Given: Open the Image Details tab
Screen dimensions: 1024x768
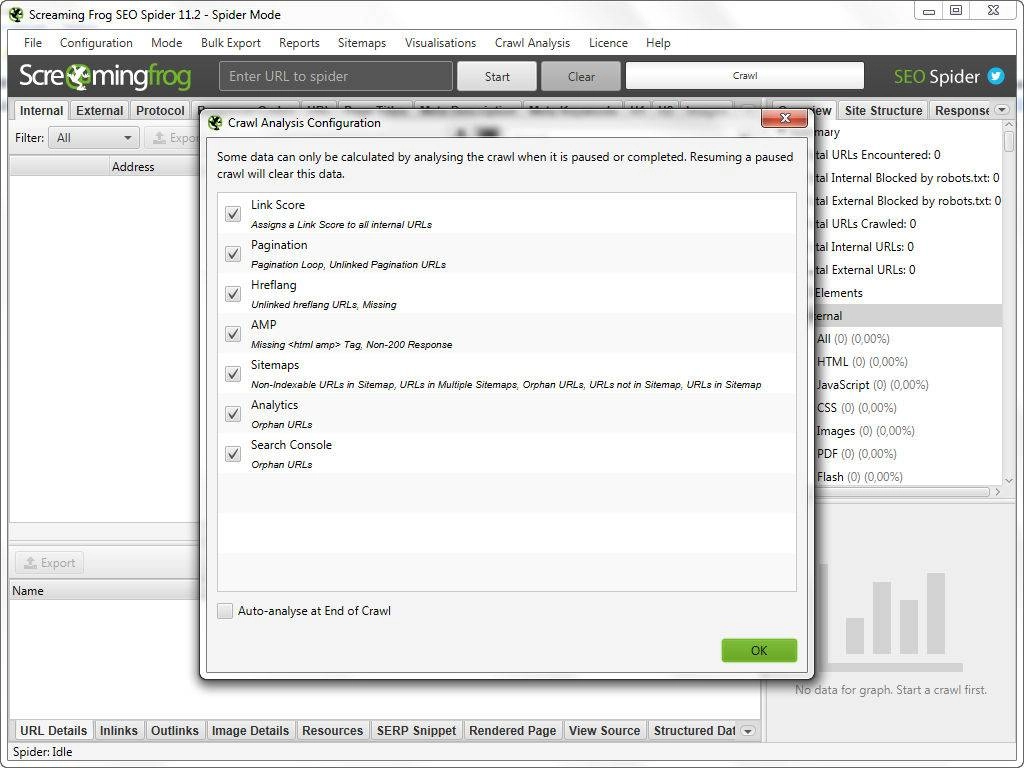Looking at the screenshot, I should pos(250,731).
